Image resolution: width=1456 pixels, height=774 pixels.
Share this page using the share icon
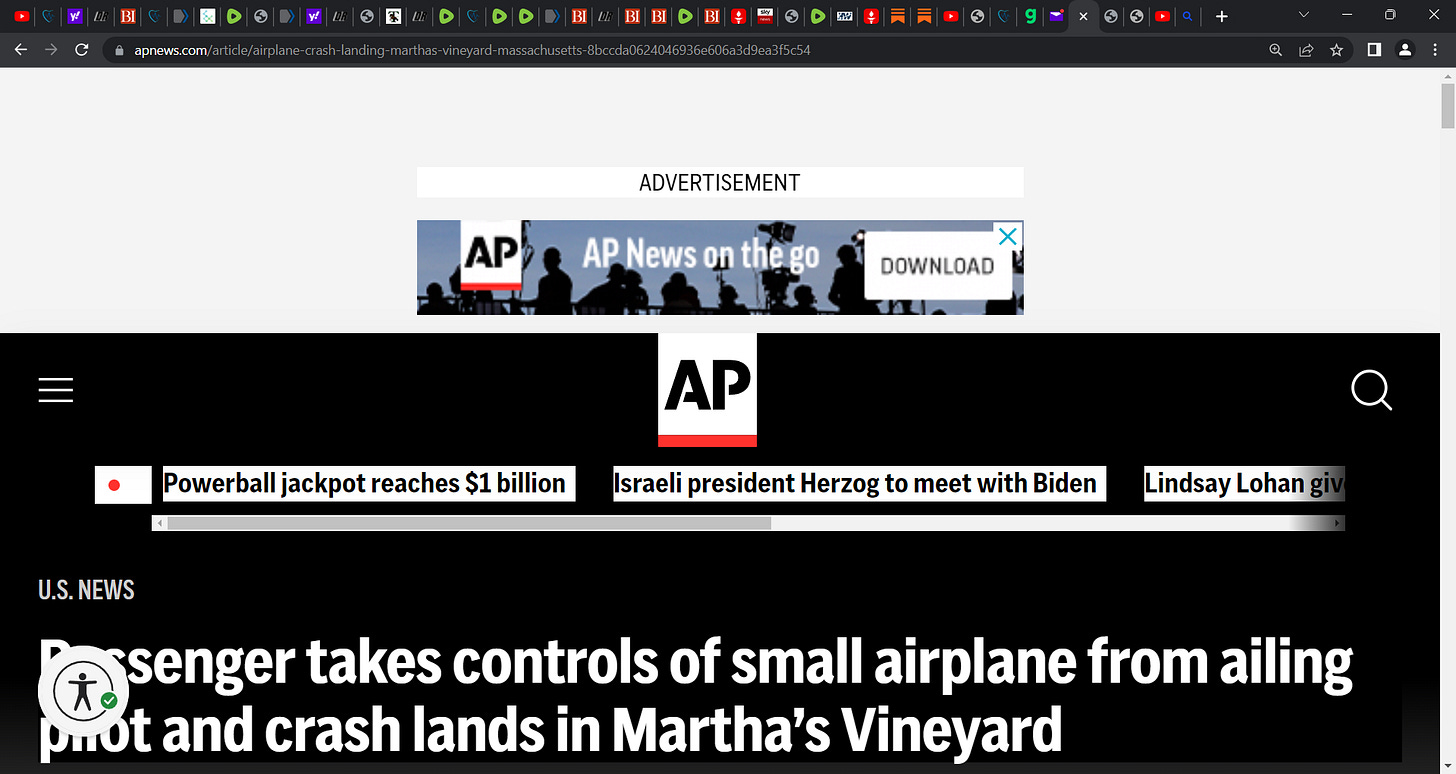[1306, 50]
